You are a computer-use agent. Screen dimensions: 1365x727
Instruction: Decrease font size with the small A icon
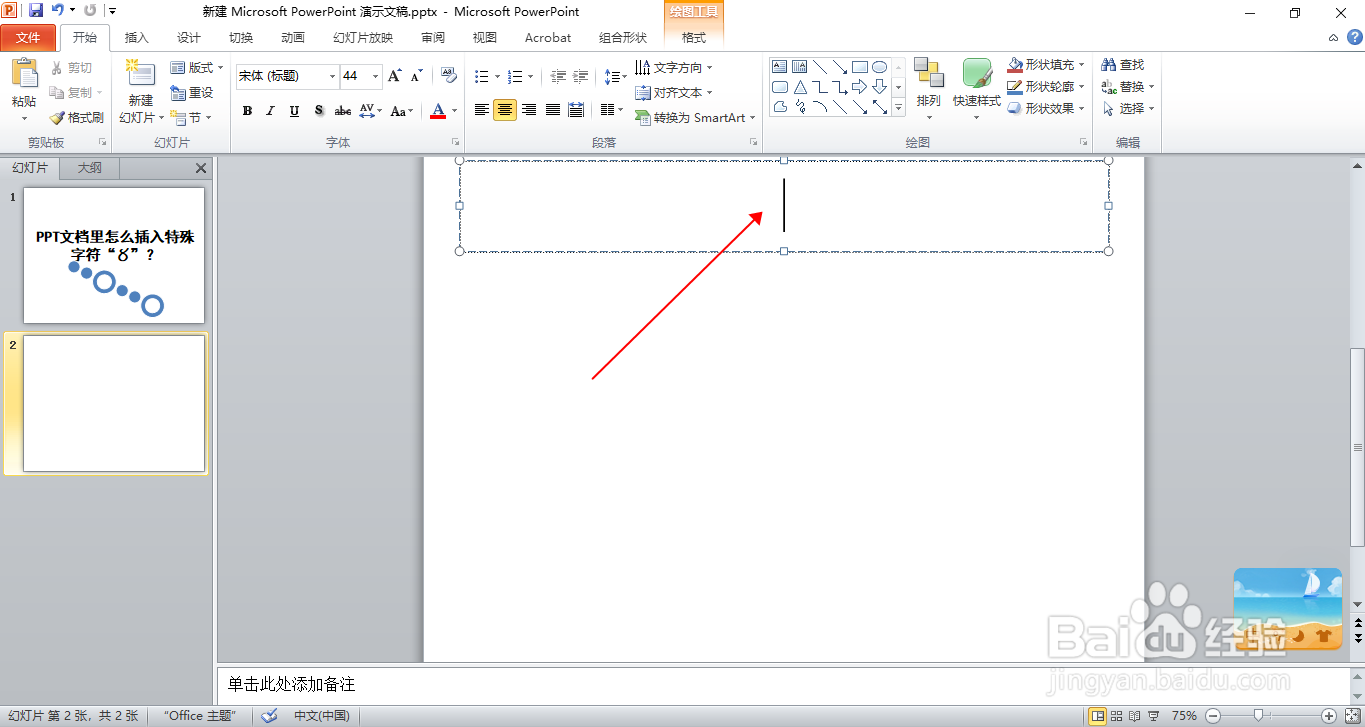[x=417, y=76]
